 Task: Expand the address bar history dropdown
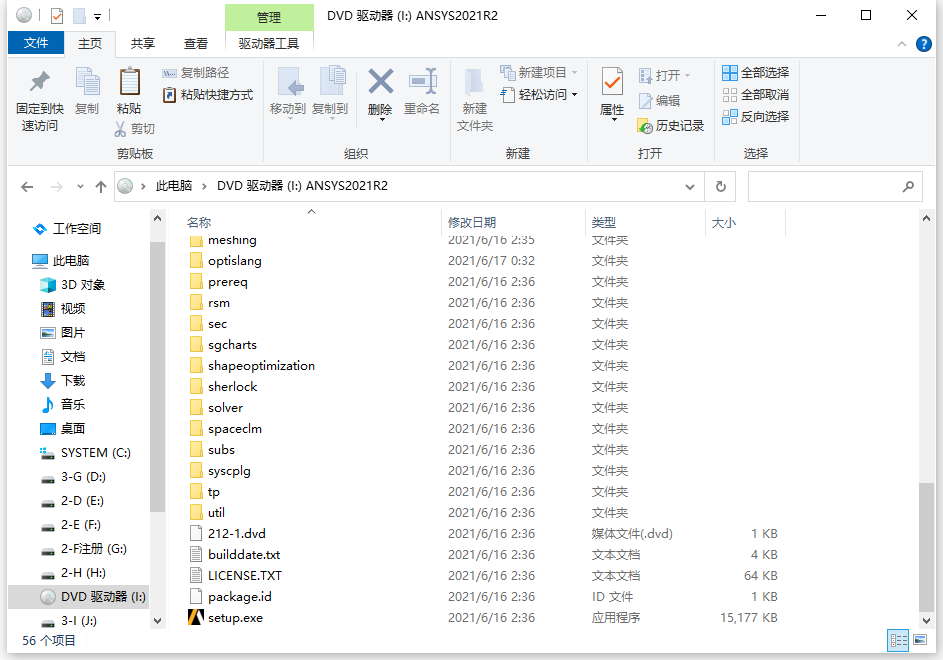[x=690, y=187]
